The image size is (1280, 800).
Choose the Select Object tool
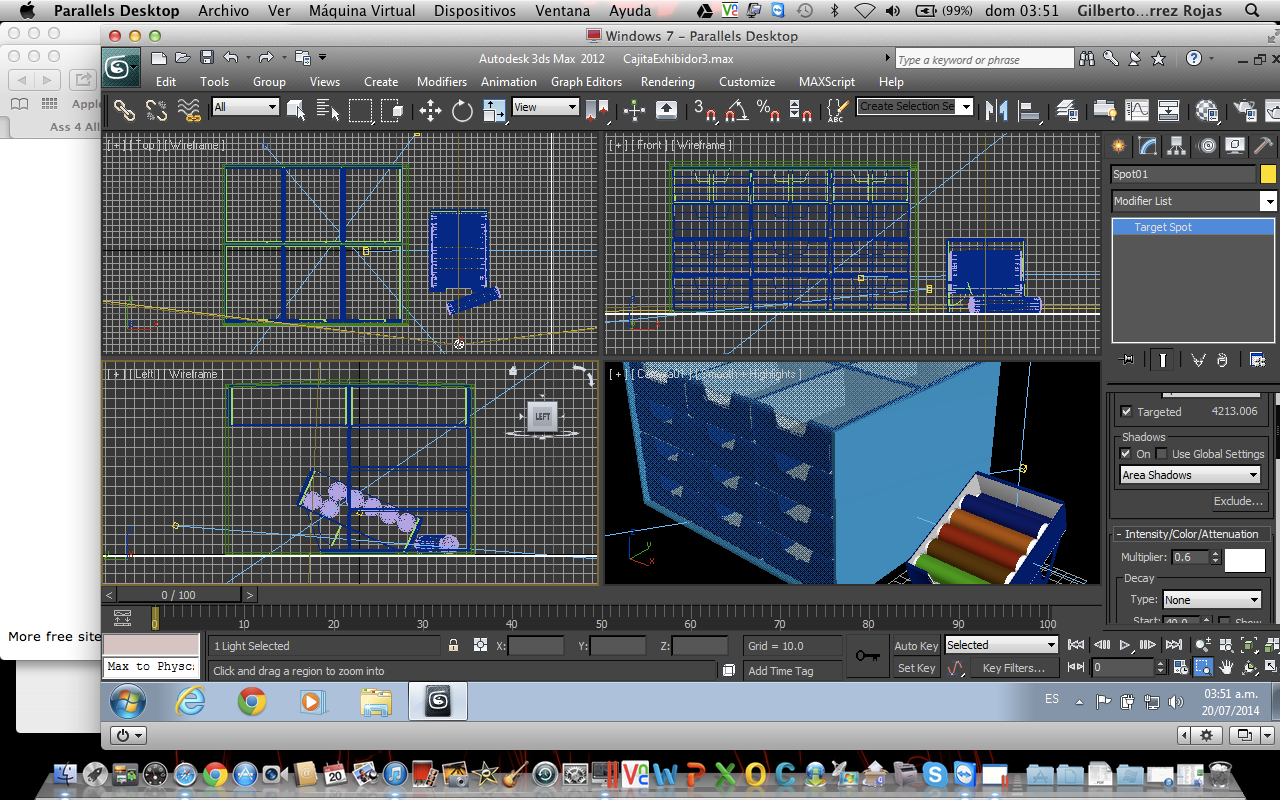(296, 110)
